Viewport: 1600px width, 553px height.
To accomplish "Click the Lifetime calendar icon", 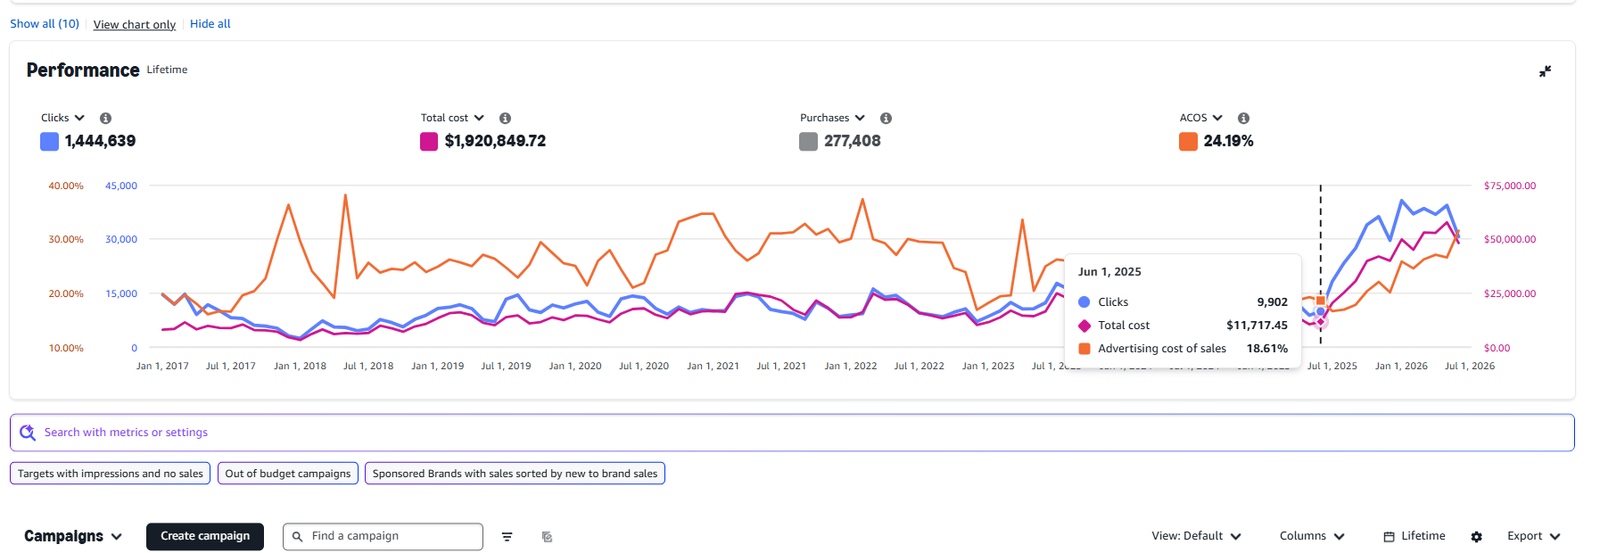I will click(x=1389, y=537).
